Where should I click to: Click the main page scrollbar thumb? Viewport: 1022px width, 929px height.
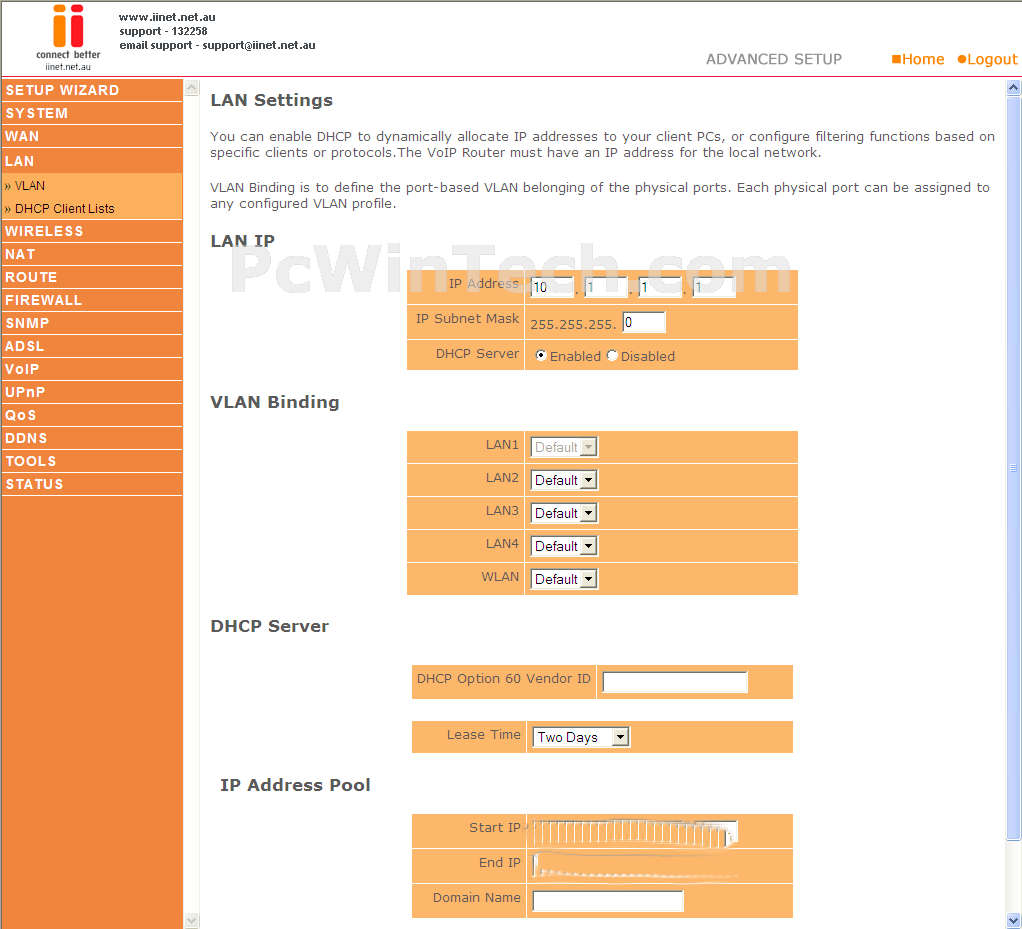pyautogui.click(x=1014, y=468)
